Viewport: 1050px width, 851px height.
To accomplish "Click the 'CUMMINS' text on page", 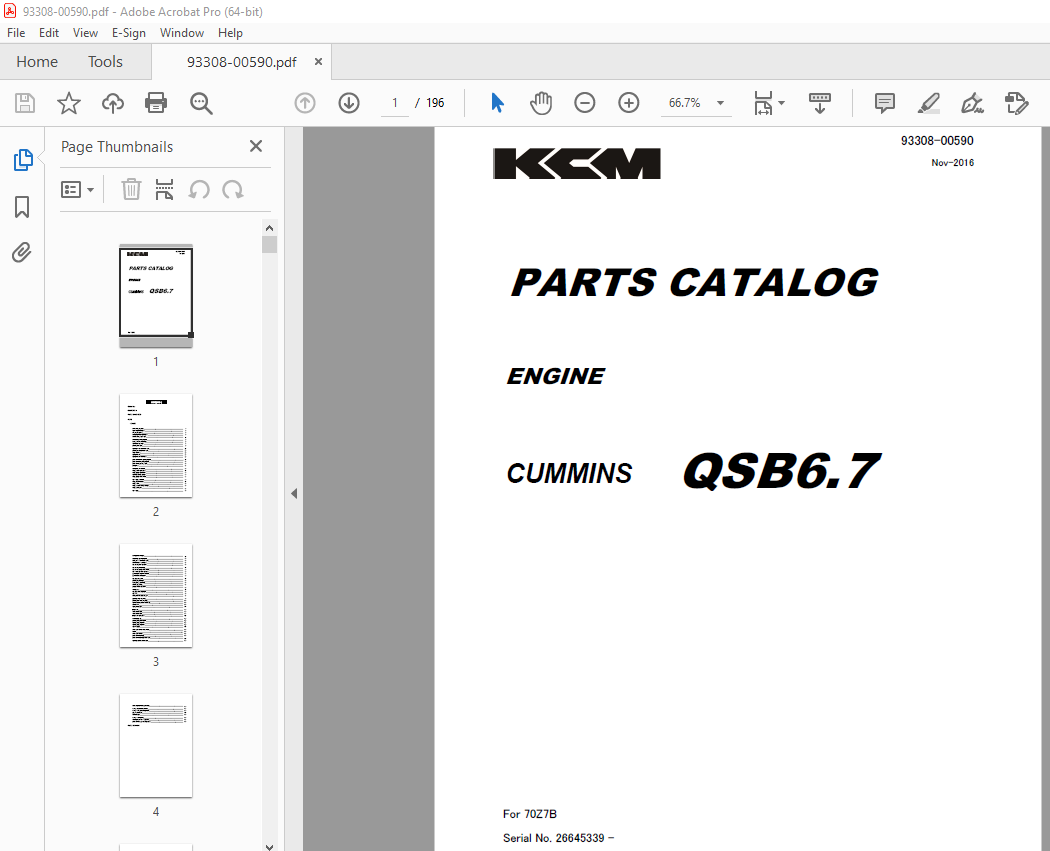I will (569, 473).
